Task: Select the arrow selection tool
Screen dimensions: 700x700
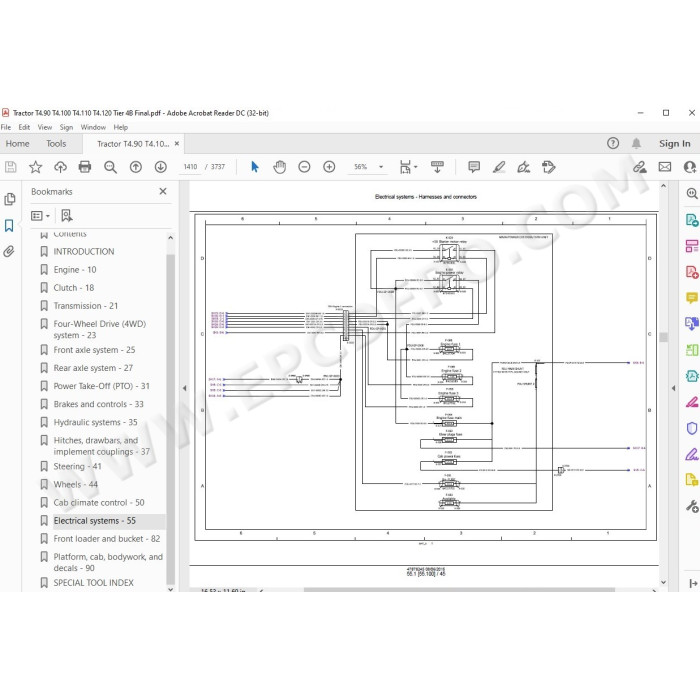Action: (254, 167)
